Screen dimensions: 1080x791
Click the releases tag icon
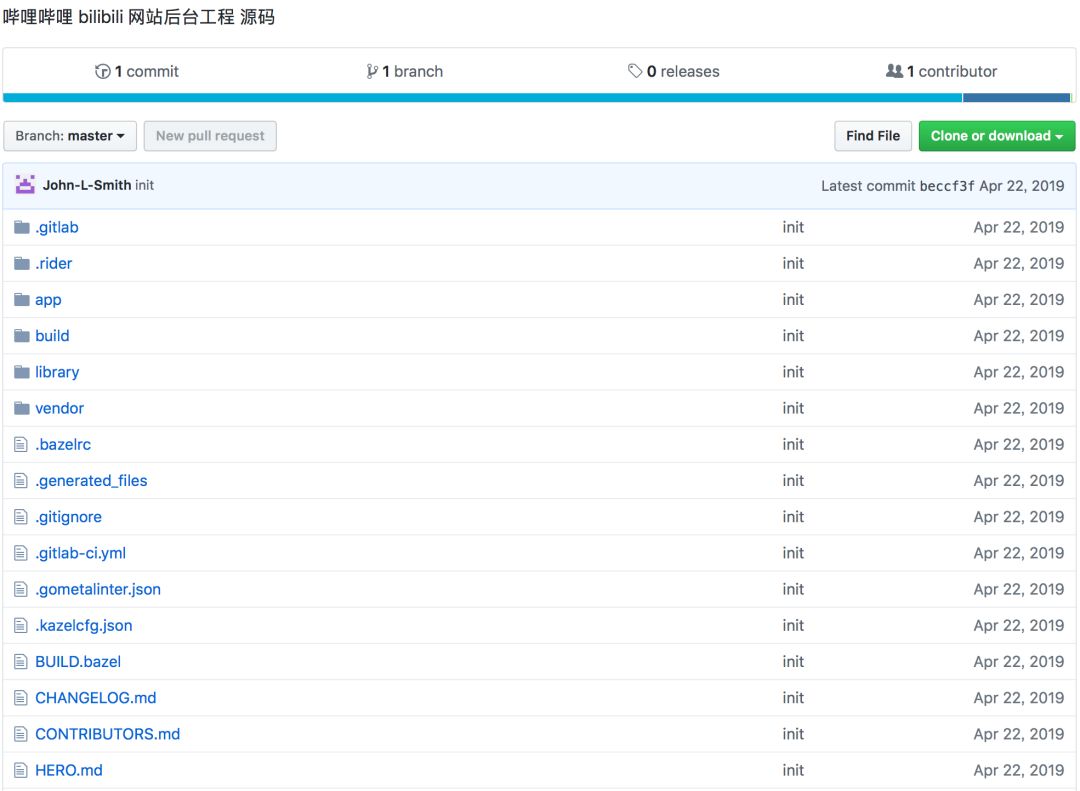(635, 71)
